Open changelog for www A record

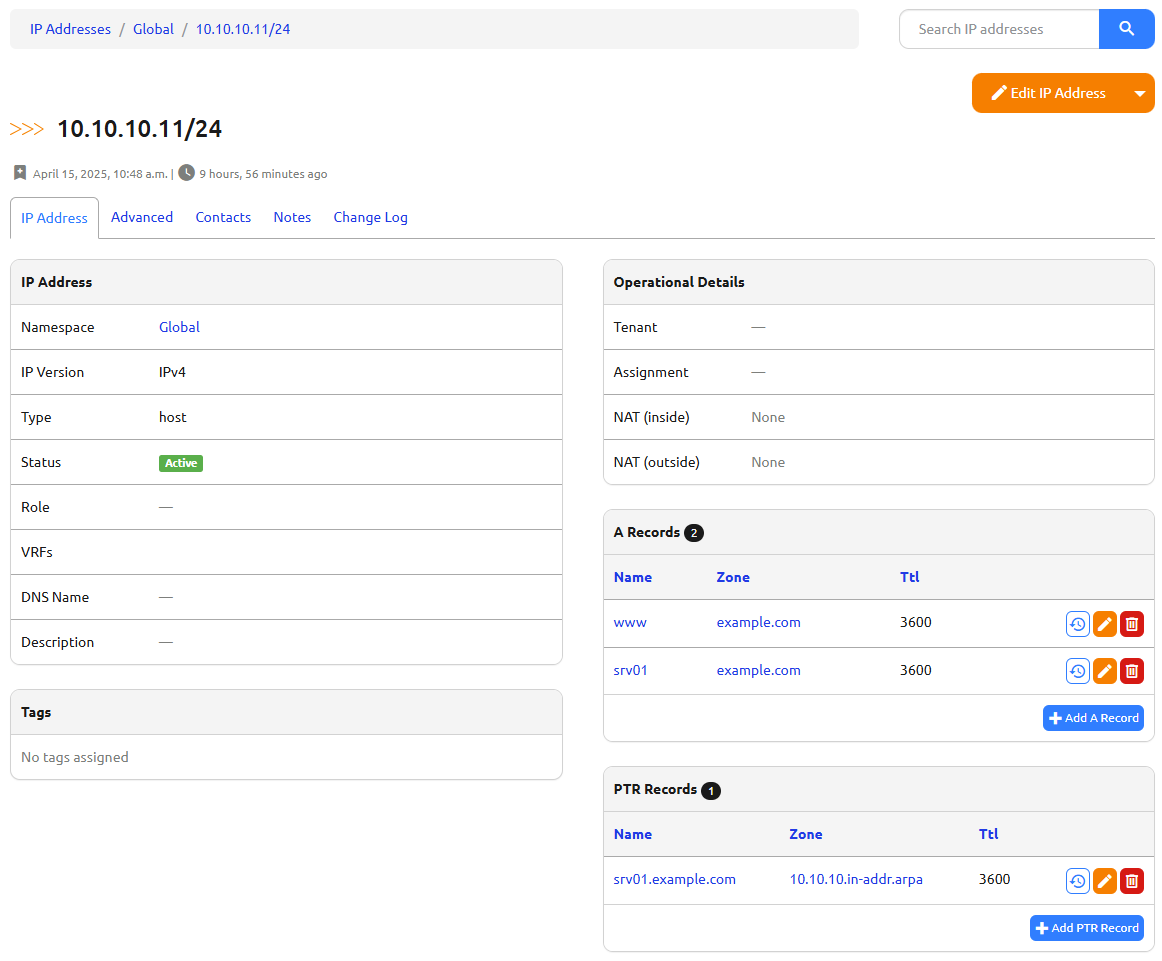coord(1077,624)
